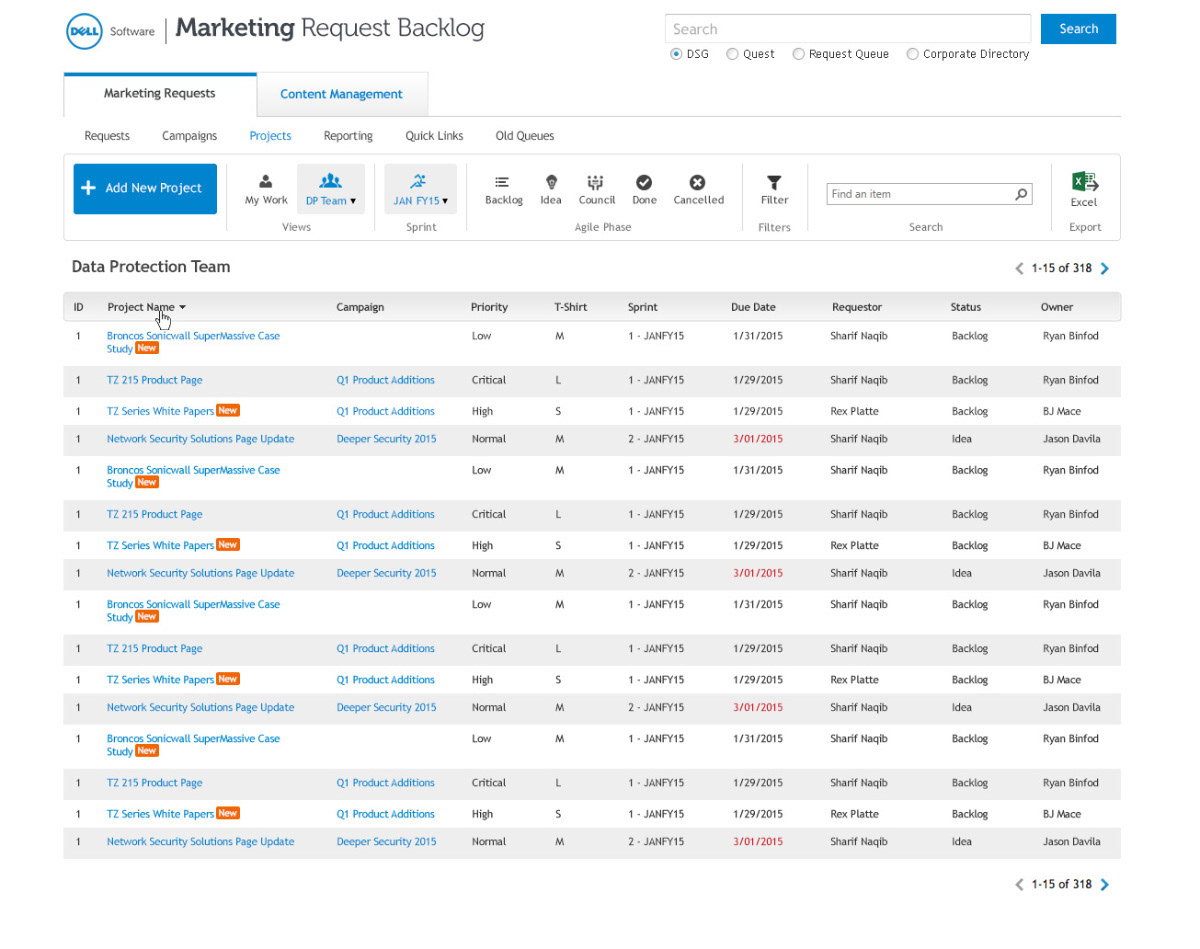Sort by the Project Name column
The height and width of the screenshot is (949, 1200).
146,307
